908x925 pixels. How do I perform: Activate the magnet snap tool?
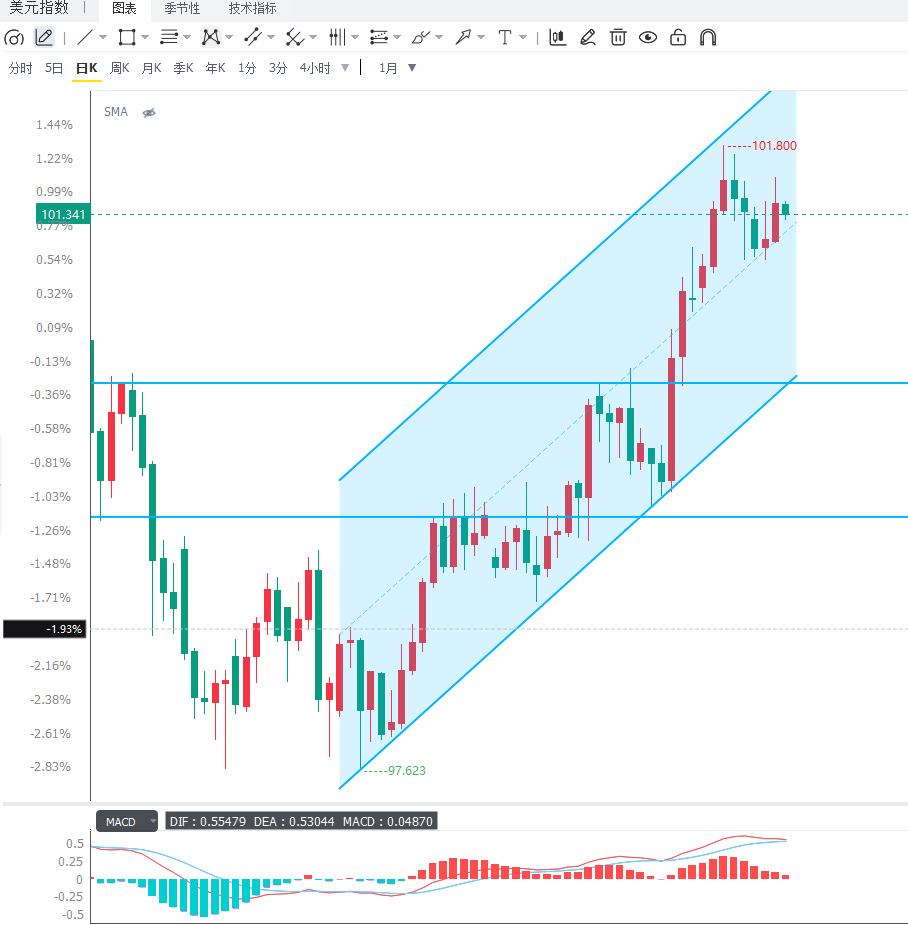(x=707, y=38)
